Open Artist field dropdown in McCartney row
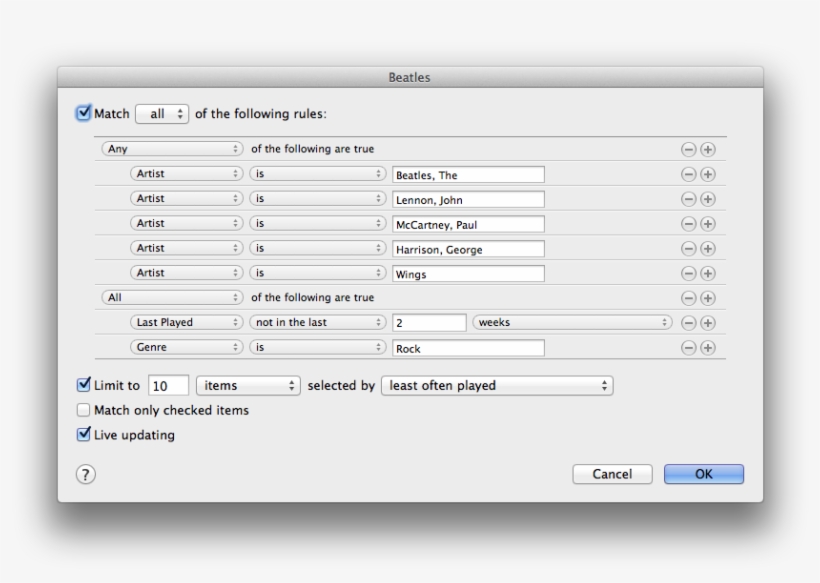Screen dimensions: 820x583 click(187, 223)
